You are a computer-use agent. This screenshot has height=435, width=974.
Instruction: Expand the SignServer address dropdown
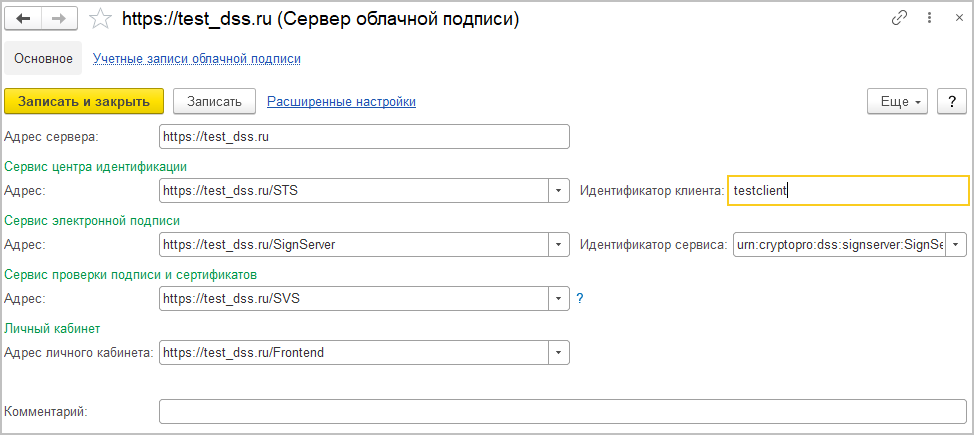[x=558, y=244]
